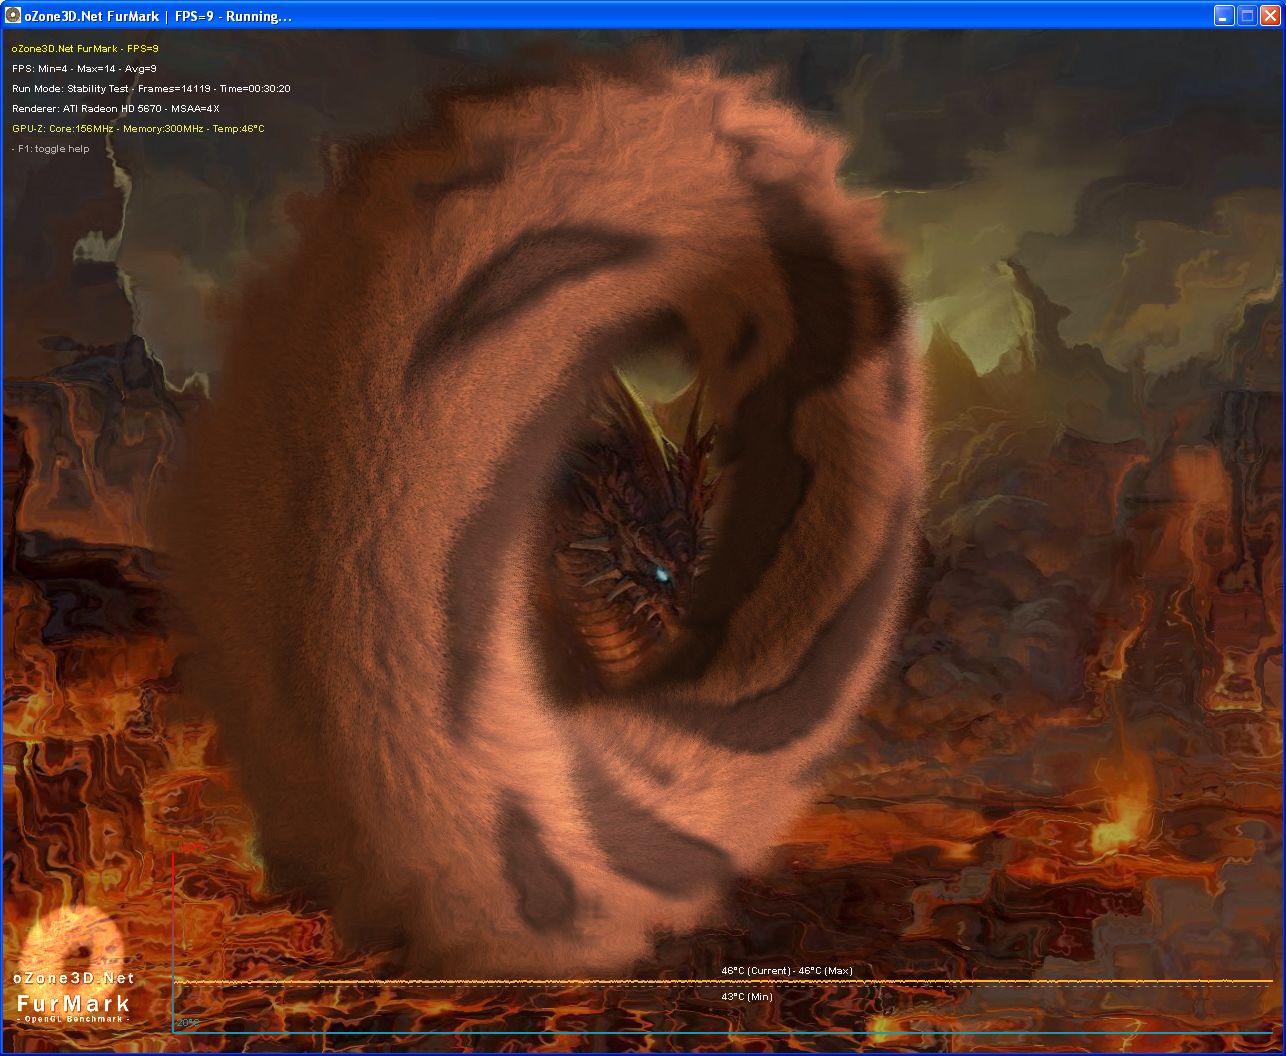The height and width of the screenshot is (1056, 1286).
Task: Click the "46°C (Current) - 46°C (Max)" graph label
Action: (x=787, y=971)
